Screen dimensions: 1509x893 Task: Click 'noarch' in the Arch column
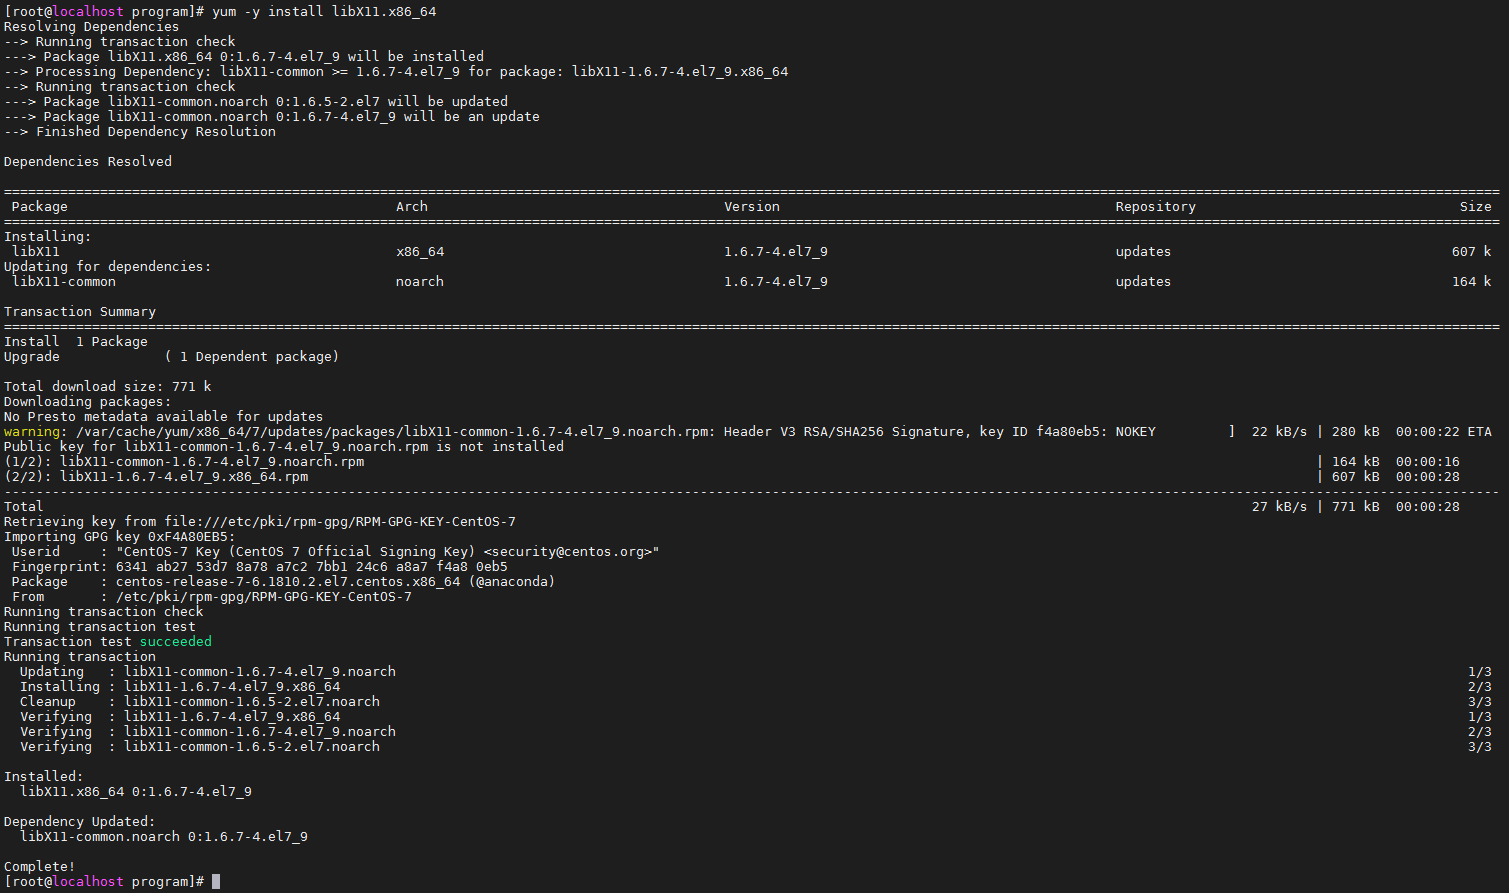point(419,282)
